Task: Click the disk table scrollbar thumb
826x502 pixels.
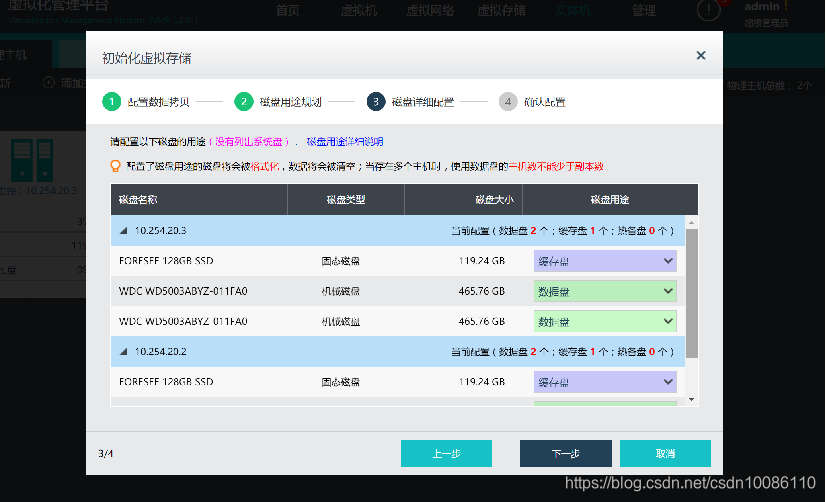Action: point(692,293)
